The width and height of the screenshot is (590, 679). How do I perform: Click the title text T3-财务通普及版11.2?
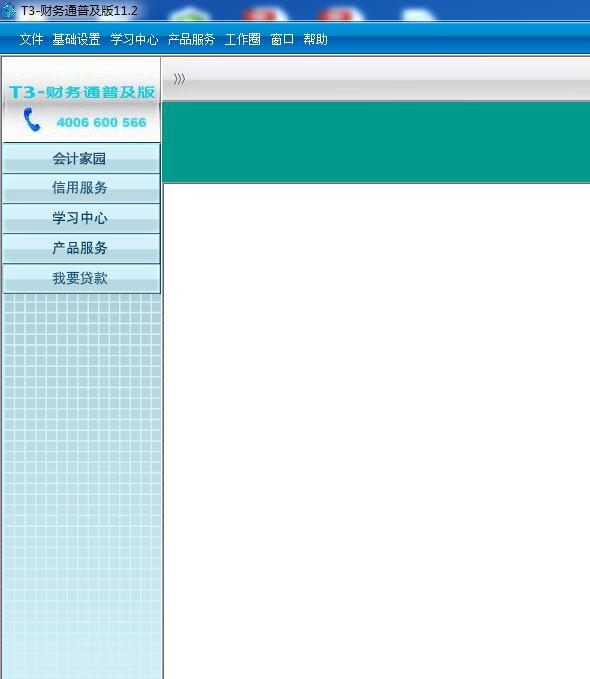click(79, 10)
